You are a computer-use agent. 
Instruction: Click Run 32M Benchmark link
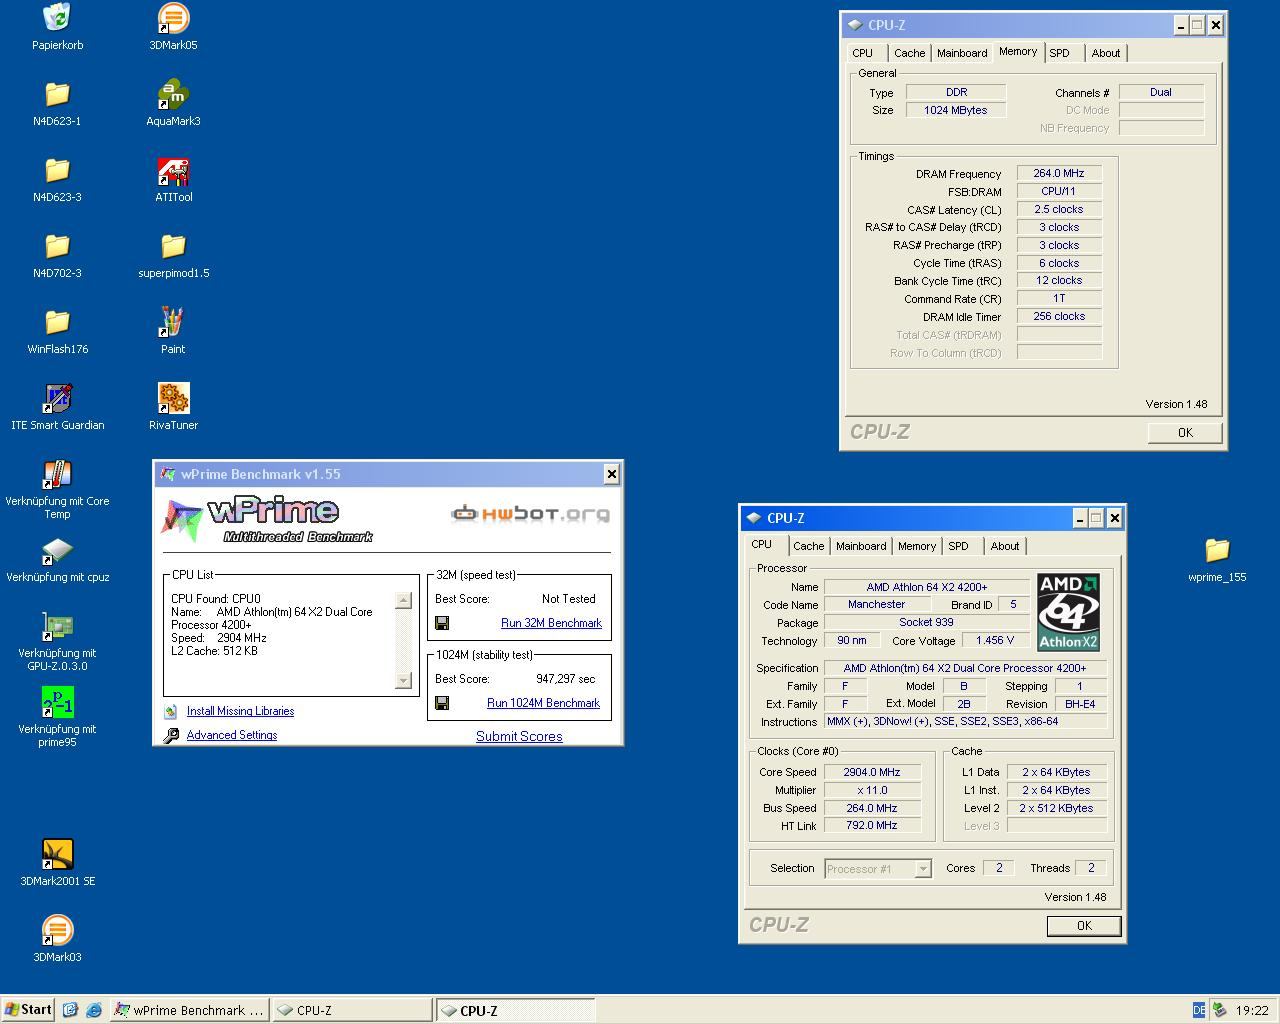coord(551,623)
